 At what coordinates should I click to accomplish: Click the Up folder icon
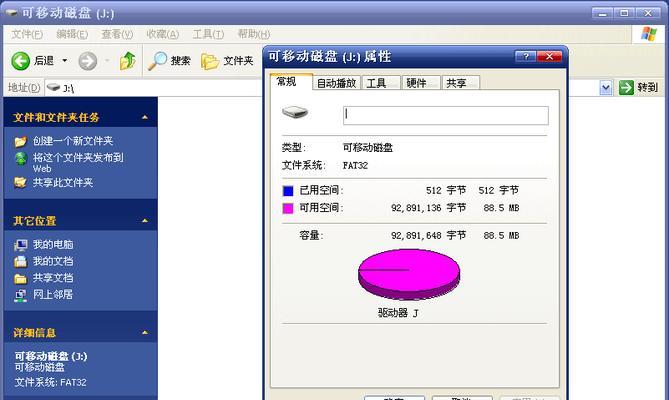tap(127, 61)
